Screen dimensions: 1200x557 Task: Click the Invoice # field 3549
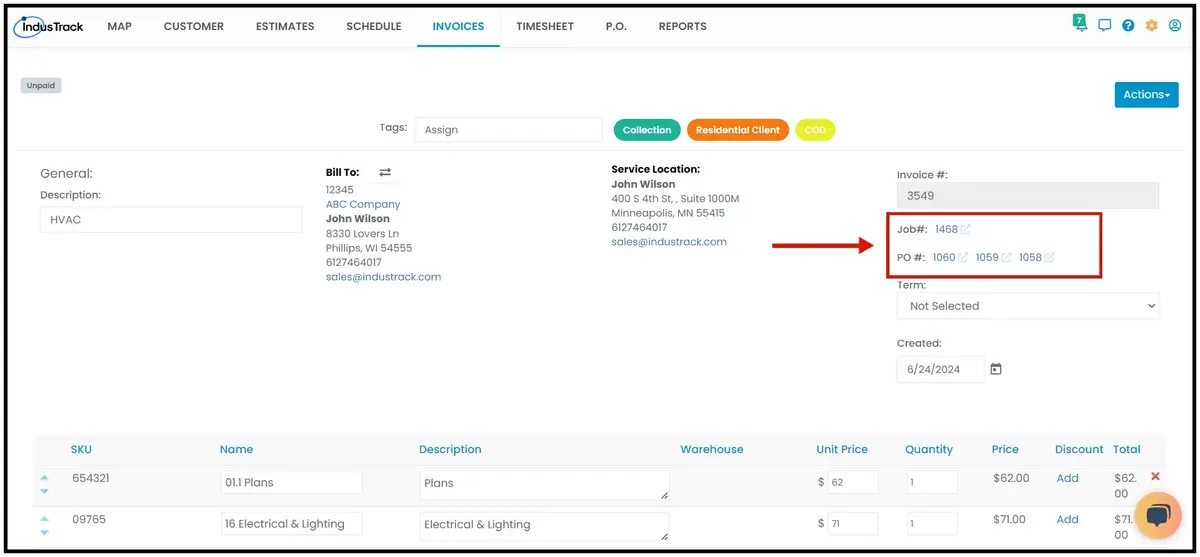[1028, 196]
